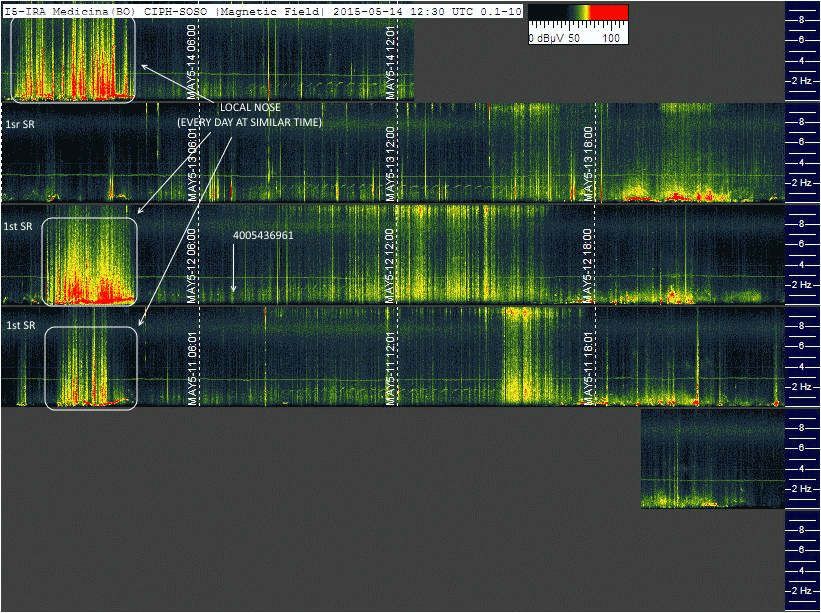Image resolution: width=821 pixels, height=613 pixels.
Task: Click the 1st SR label on May 12 row
Action: click(x=20, y=226)
